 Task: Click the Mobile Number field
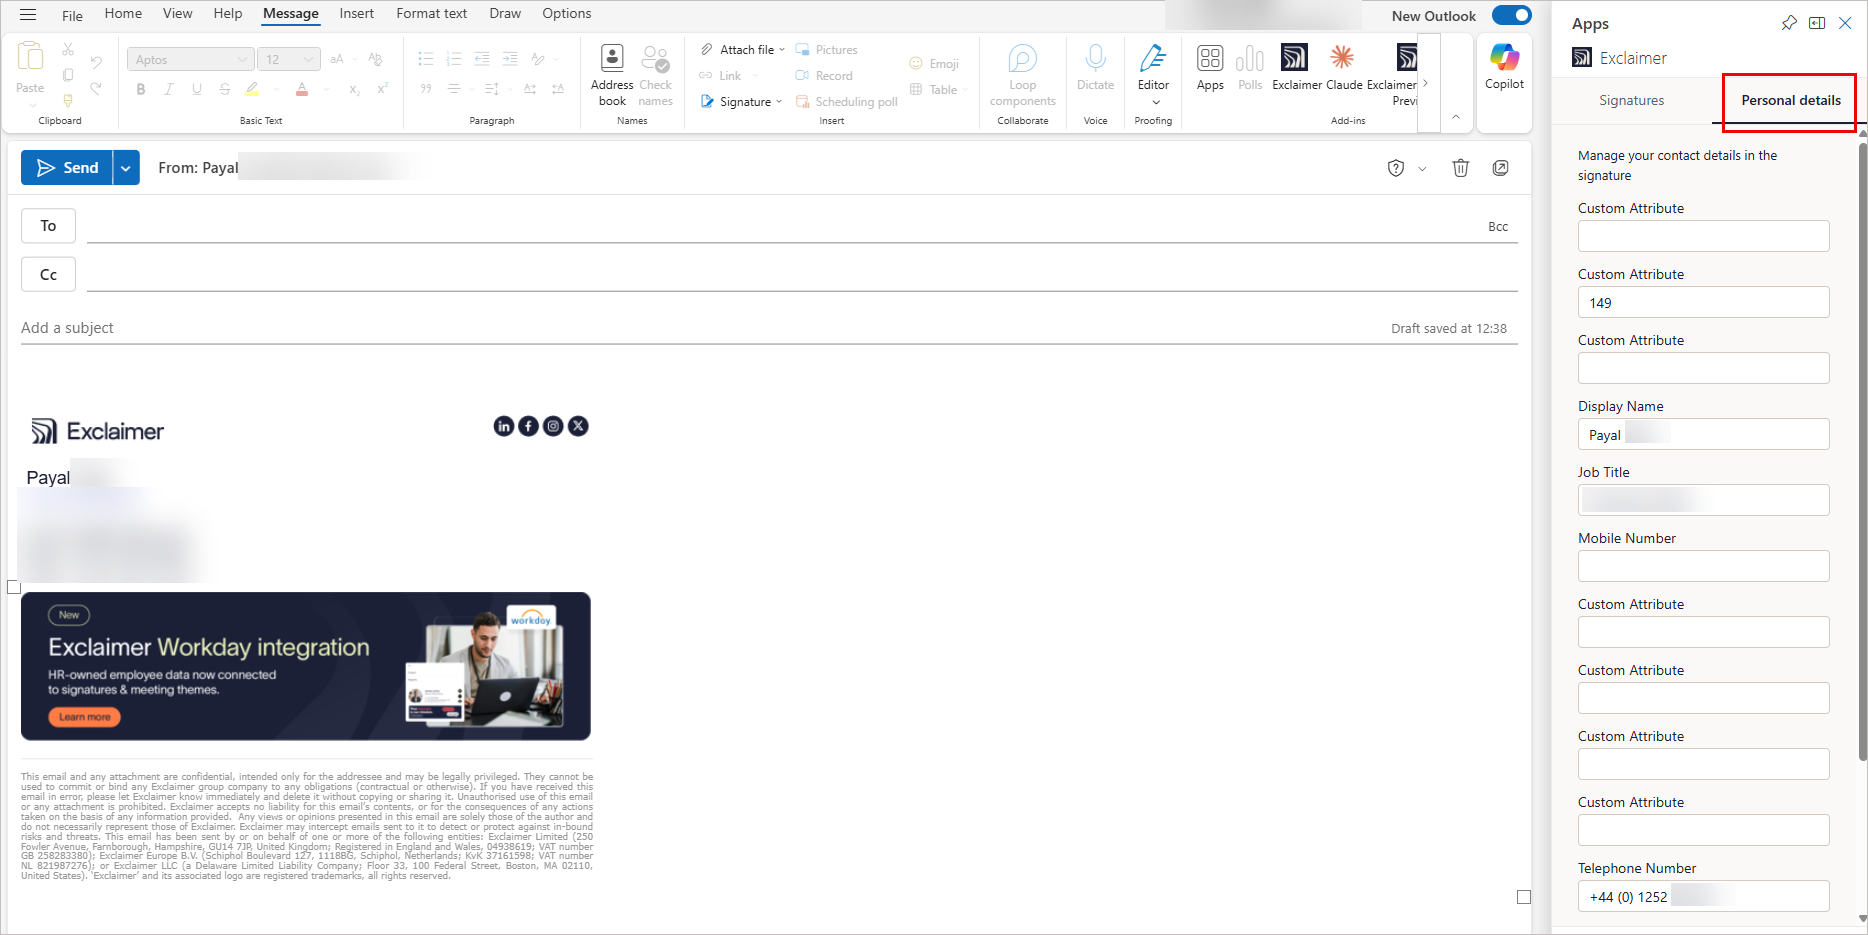[1703, 567]
